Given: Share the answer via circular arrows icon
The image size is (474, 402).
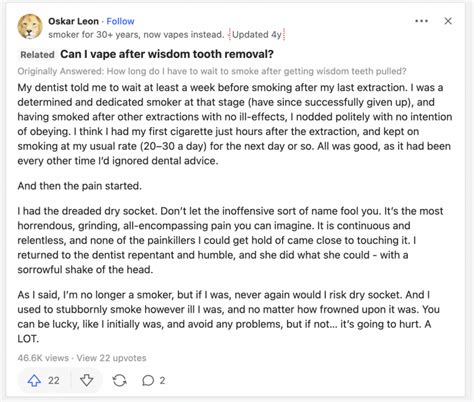Looking at the screenshot, I should (x=119, y=380).
